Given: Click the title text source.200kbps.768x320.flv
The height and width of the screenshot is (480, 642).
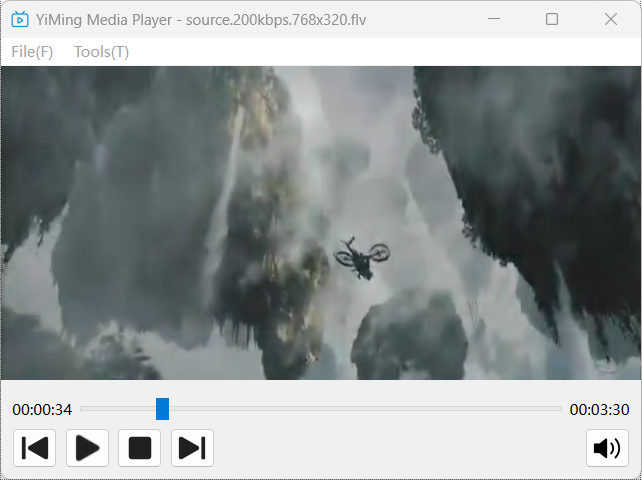Looking at the screenshot, I should 276,20.
